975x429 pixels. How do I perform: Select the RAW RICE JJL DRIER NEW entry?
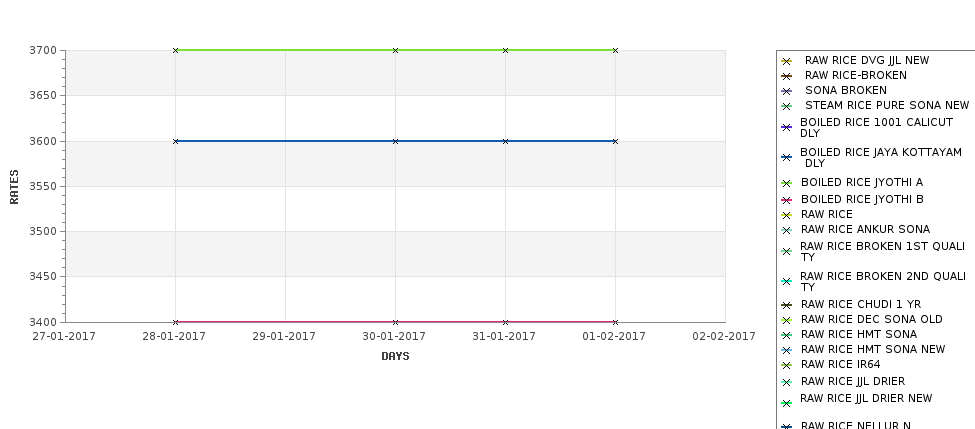tap(866, 399)
